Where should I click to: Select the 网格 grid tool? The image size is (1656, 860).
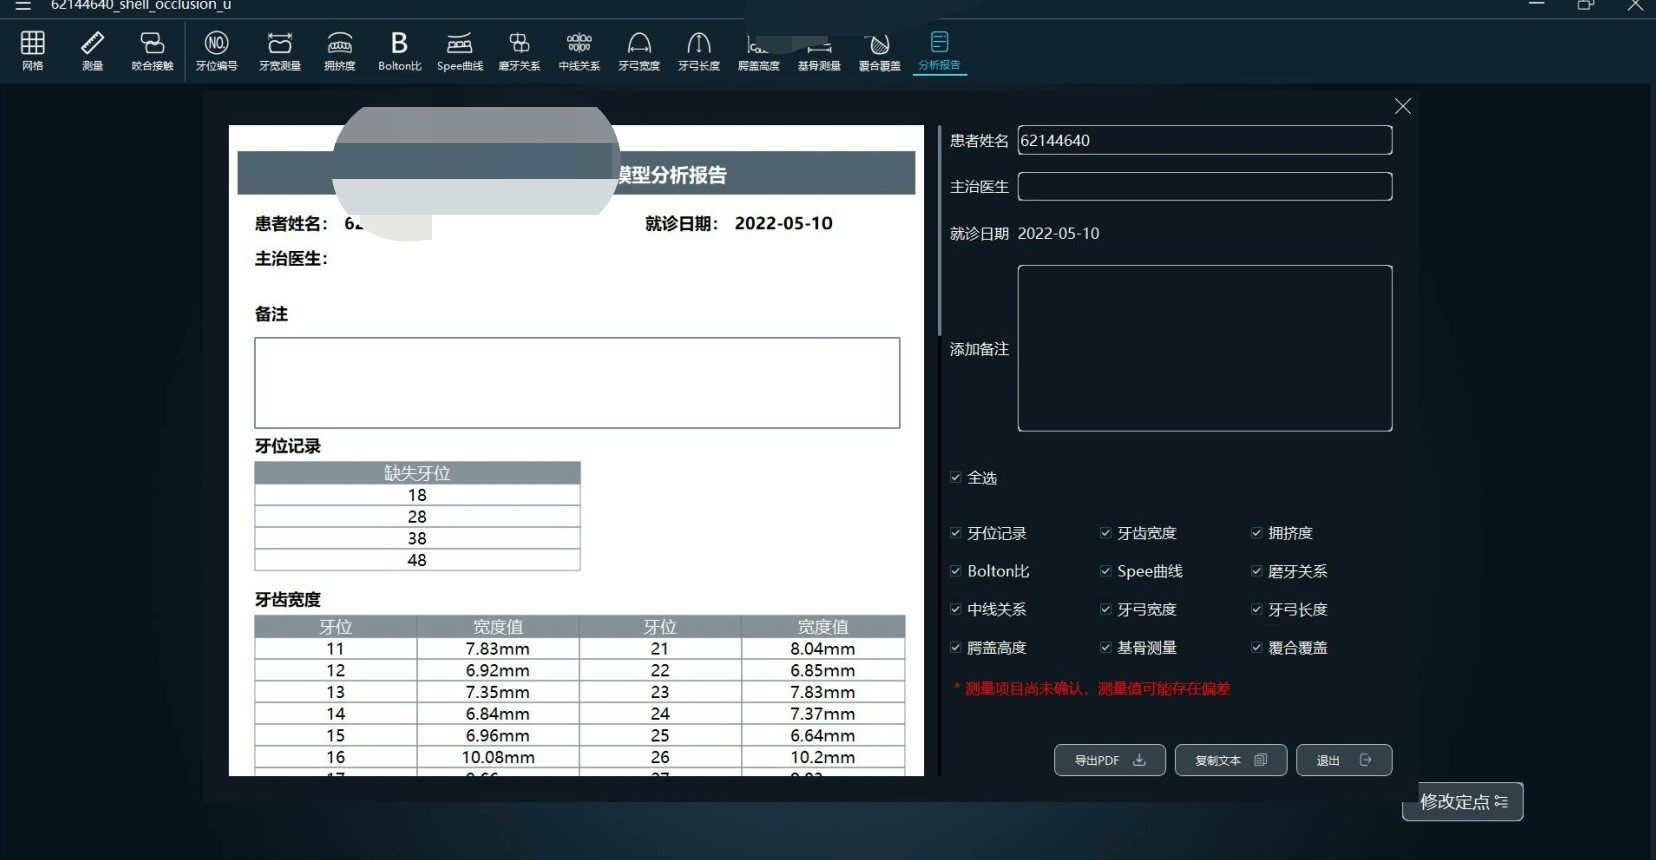[x=33, y=49]
